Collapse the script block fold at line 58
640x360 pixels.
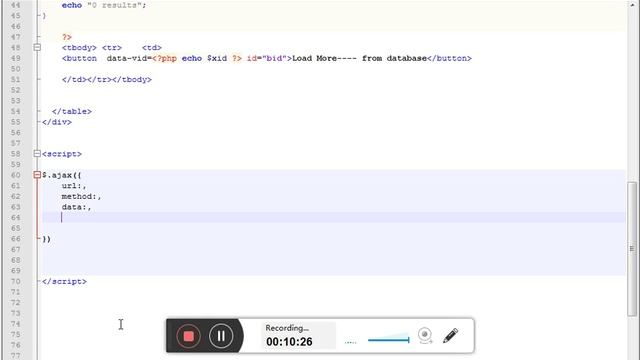pyautogui.click(x=37, y=154)
